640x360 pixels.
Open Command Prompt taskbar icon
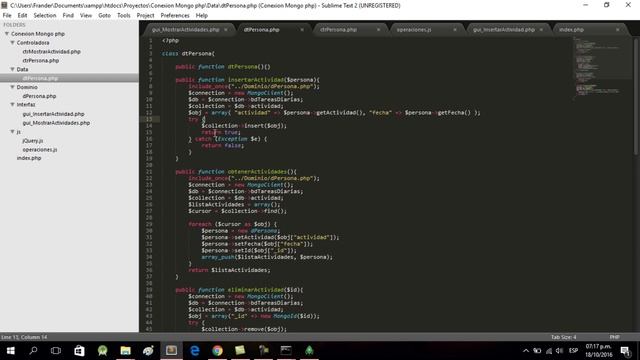pos(286,351)
